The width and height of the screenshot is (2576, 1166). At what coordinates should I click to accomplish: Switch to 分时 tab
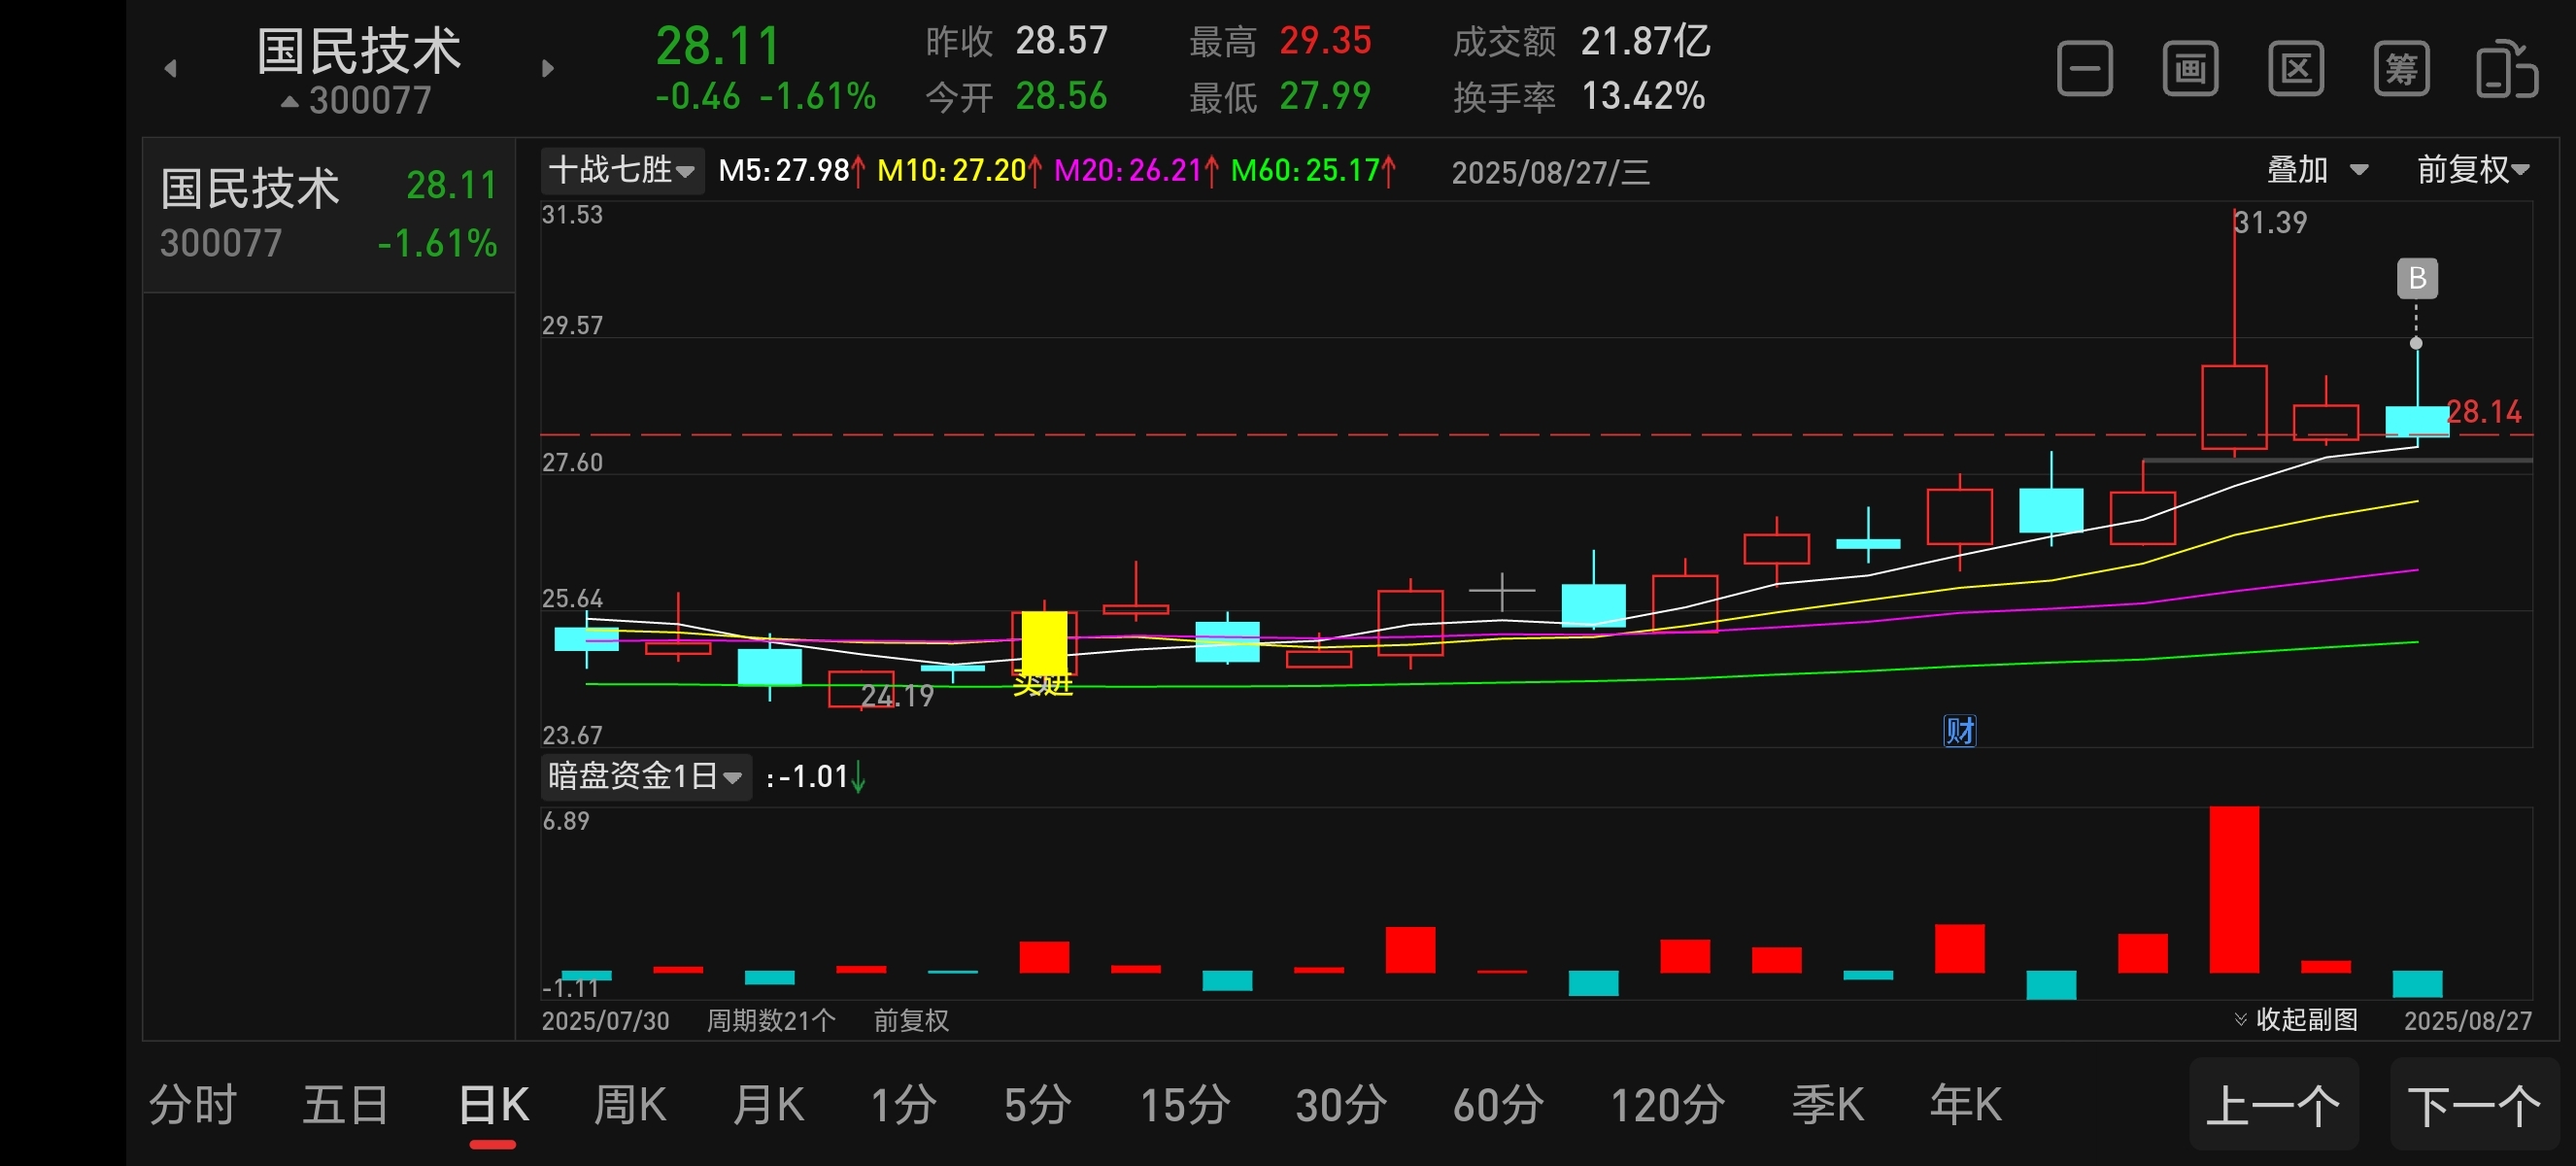pyautogui.click(x=193, y=1105)
